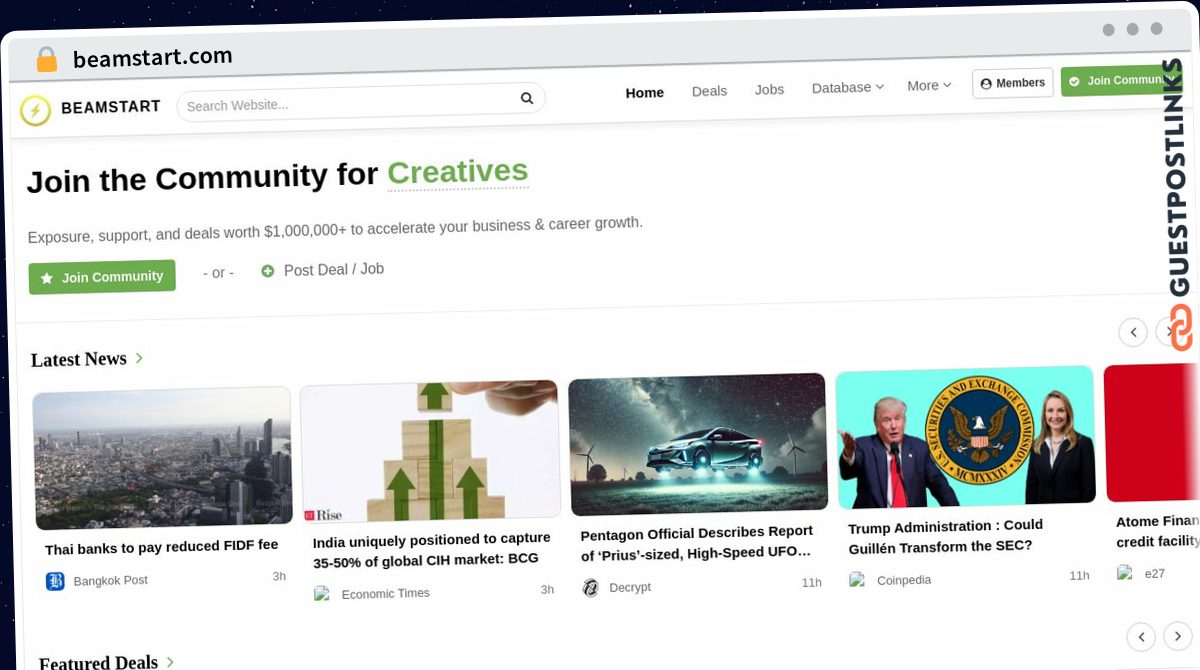
Task: Click the Bangkok Post source name
Action: point(110,580)
